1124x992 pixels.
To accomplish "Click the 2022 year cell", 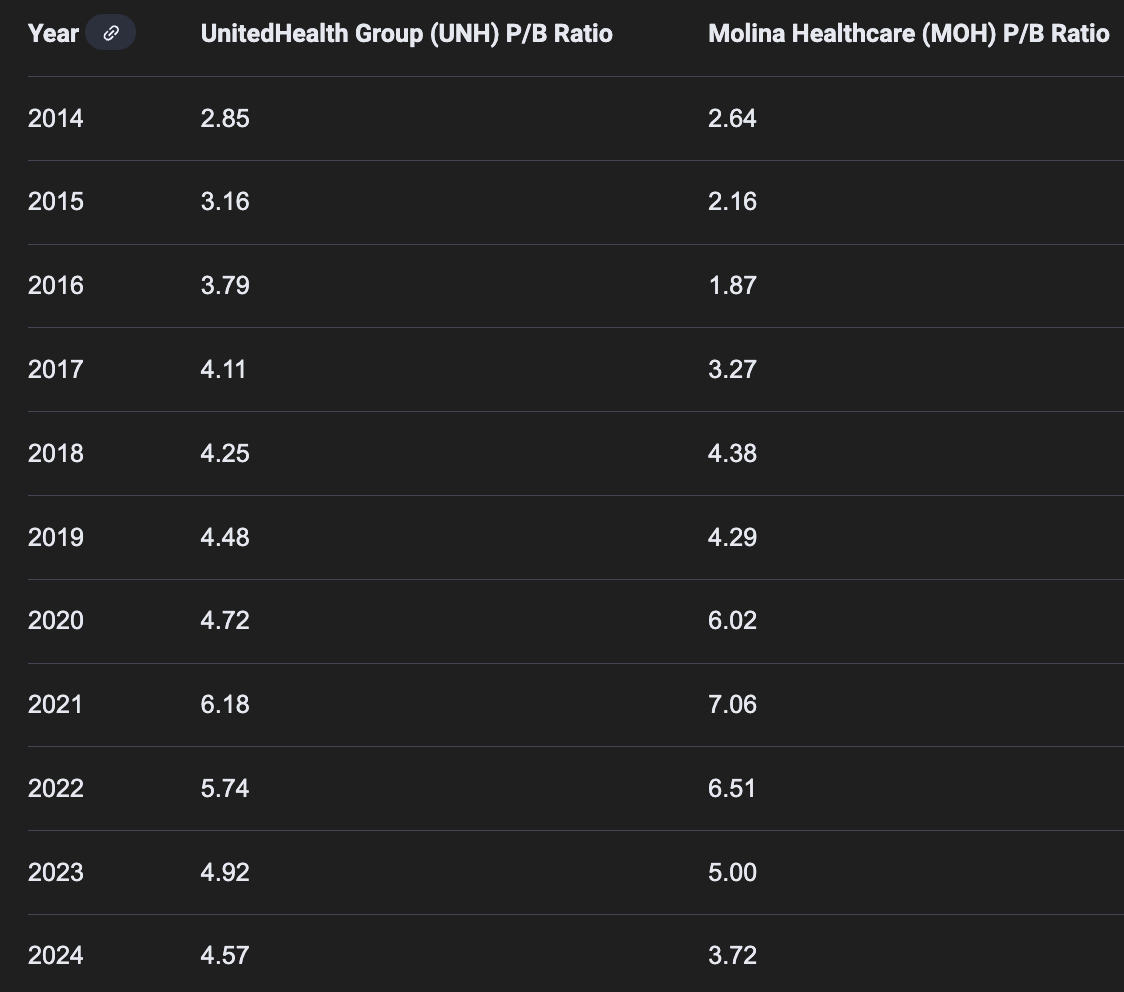I will click(56, 788).
